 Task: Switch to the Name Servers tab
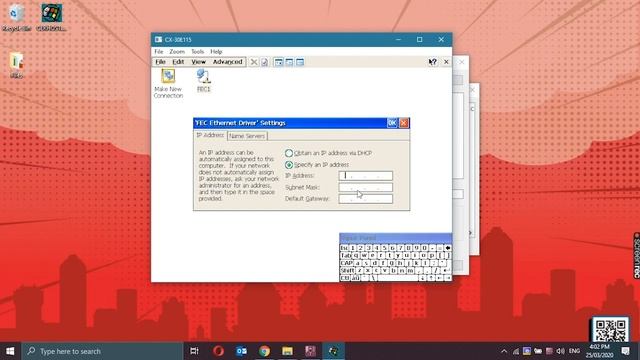point(247,136)
